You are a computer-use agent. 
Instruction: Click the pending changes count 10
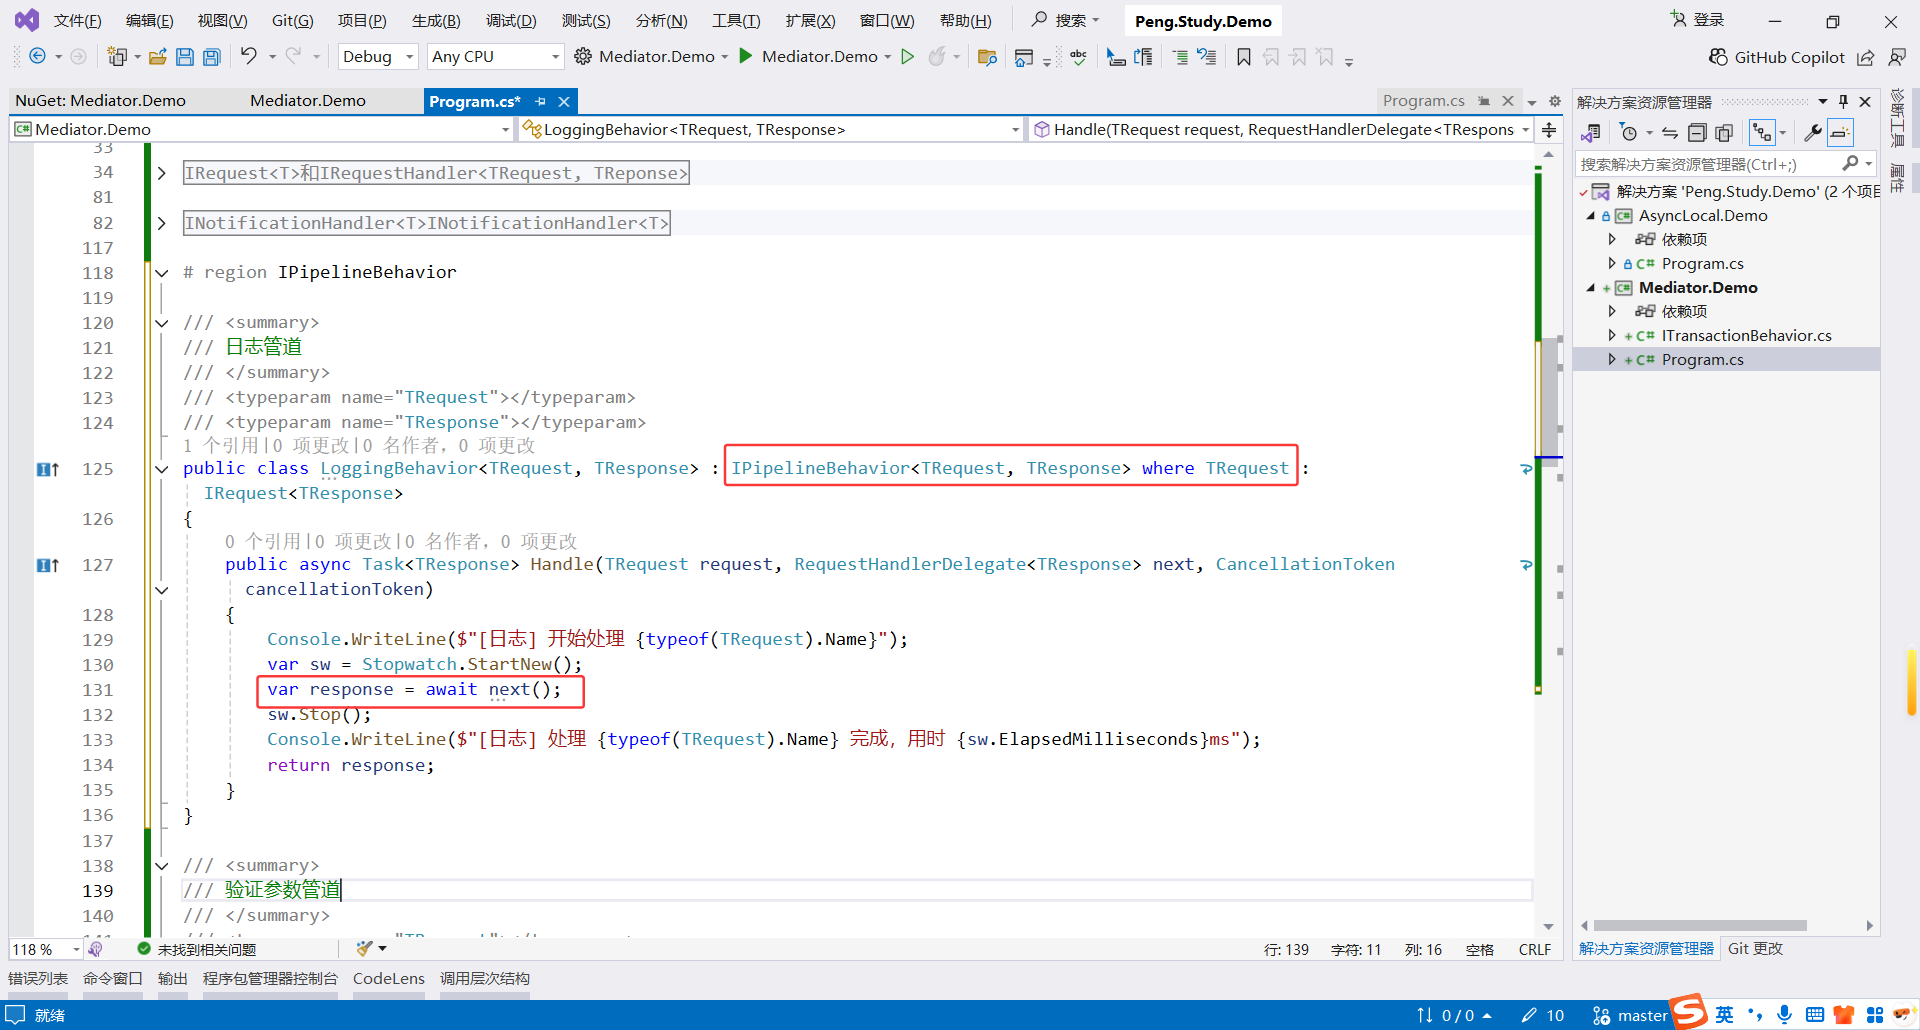1543,1016
